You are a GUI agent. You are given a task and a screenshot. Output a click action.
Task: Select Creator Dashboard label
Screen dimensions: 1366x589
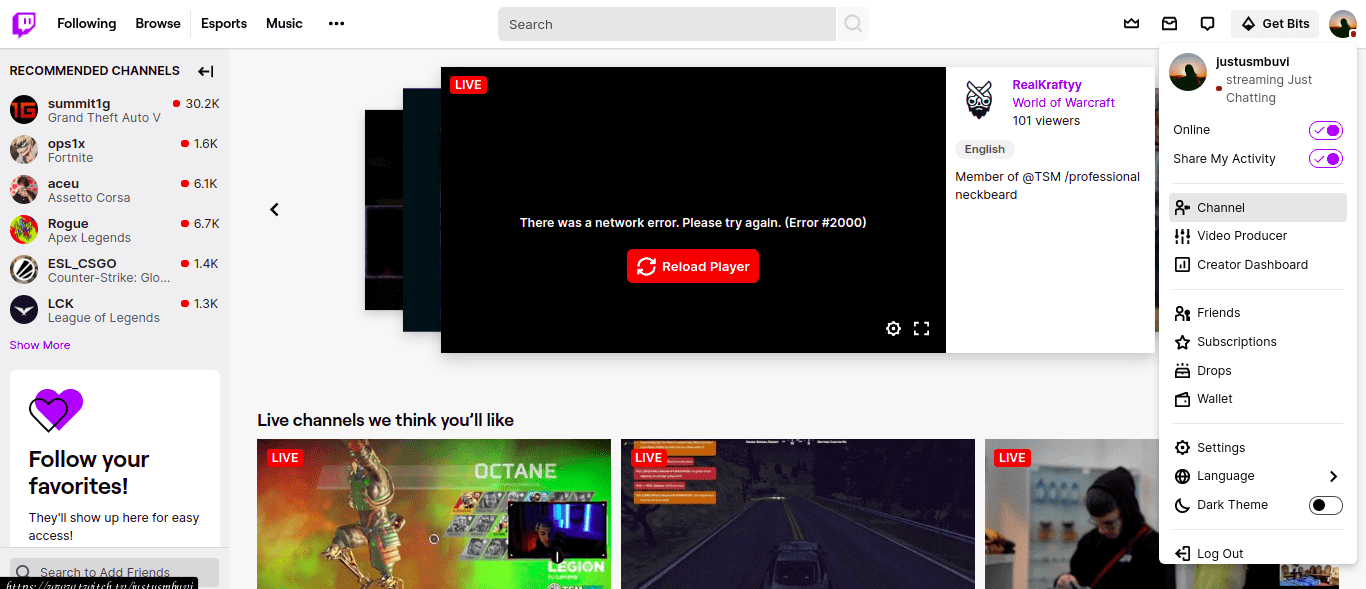pyautogui.click(x=1253, y=265)
